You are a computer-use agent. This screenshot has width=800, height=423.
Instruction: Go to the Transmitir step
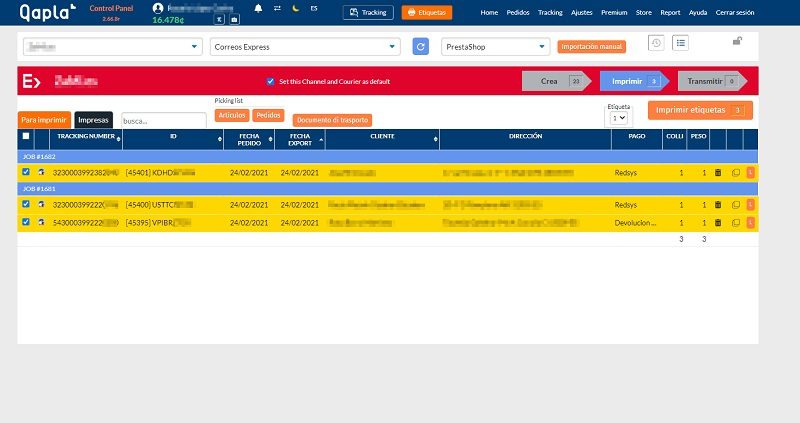pos(712,81)
